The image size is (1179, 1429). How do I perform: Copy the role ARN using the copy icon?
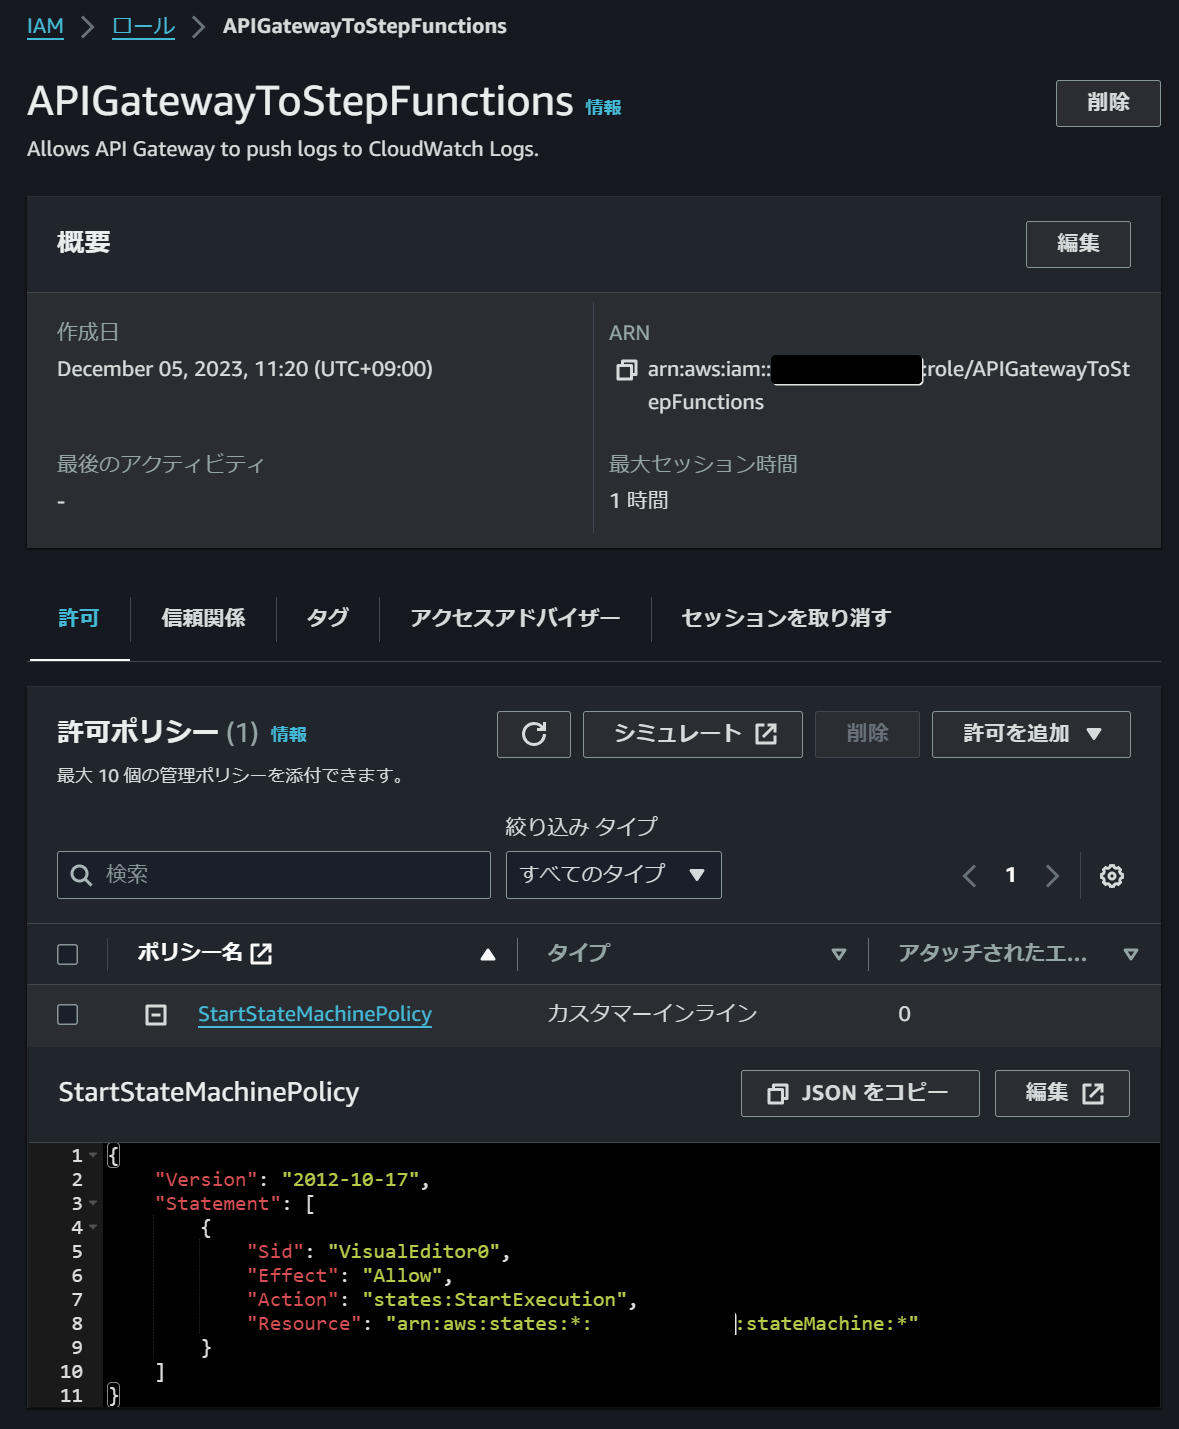point(627,370)
